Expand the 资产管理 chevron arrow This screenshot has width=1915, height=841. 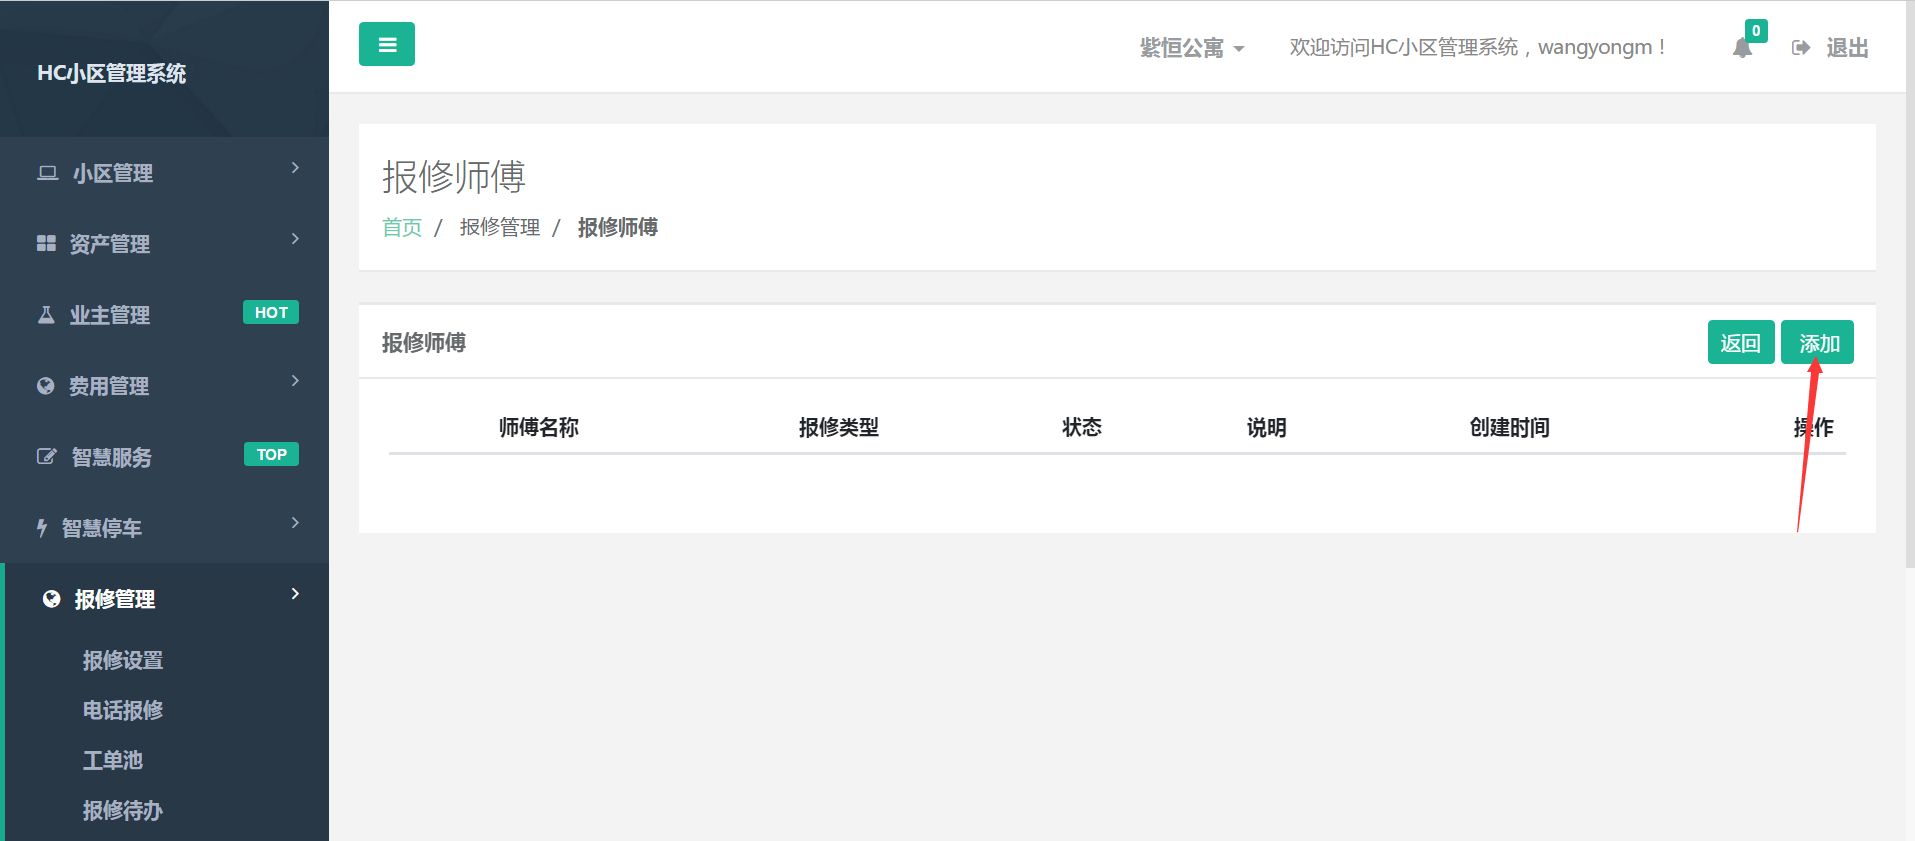pyautogui.click(x=295, y=239)
